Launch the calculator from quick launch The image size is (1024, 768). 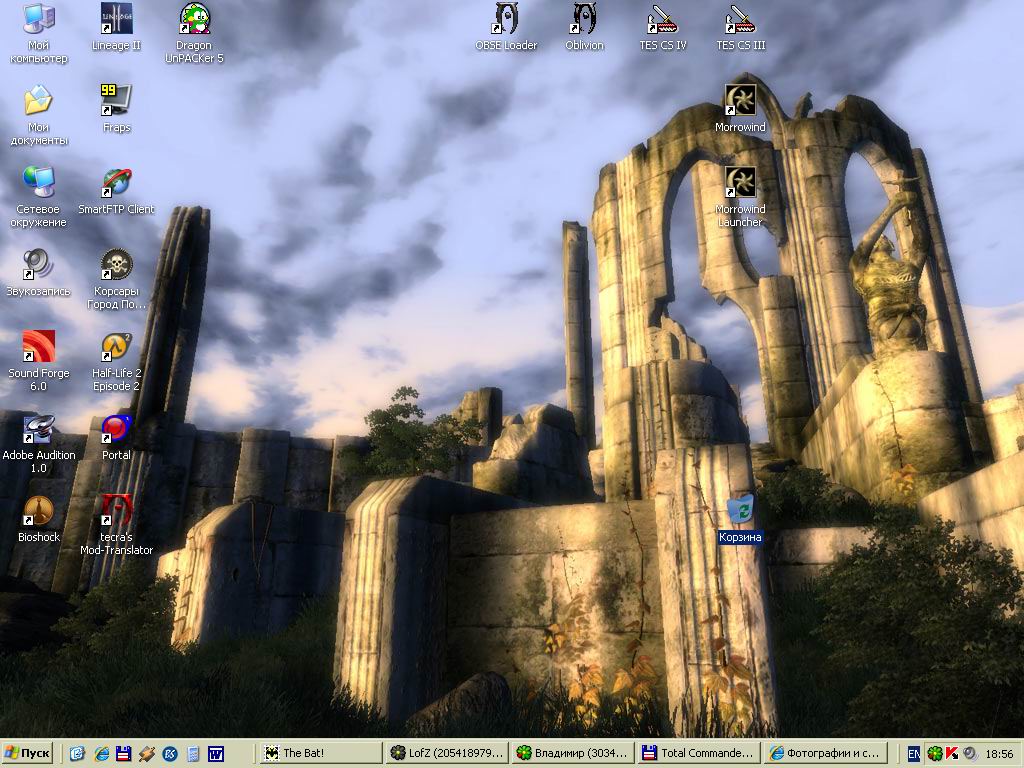tap(193, 754)
